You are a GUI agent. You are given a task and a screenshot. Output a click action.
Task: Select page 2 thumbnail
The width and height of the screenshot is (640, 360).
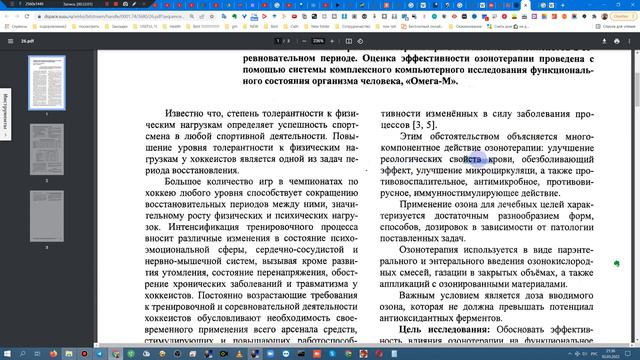(x=47, y=149)
